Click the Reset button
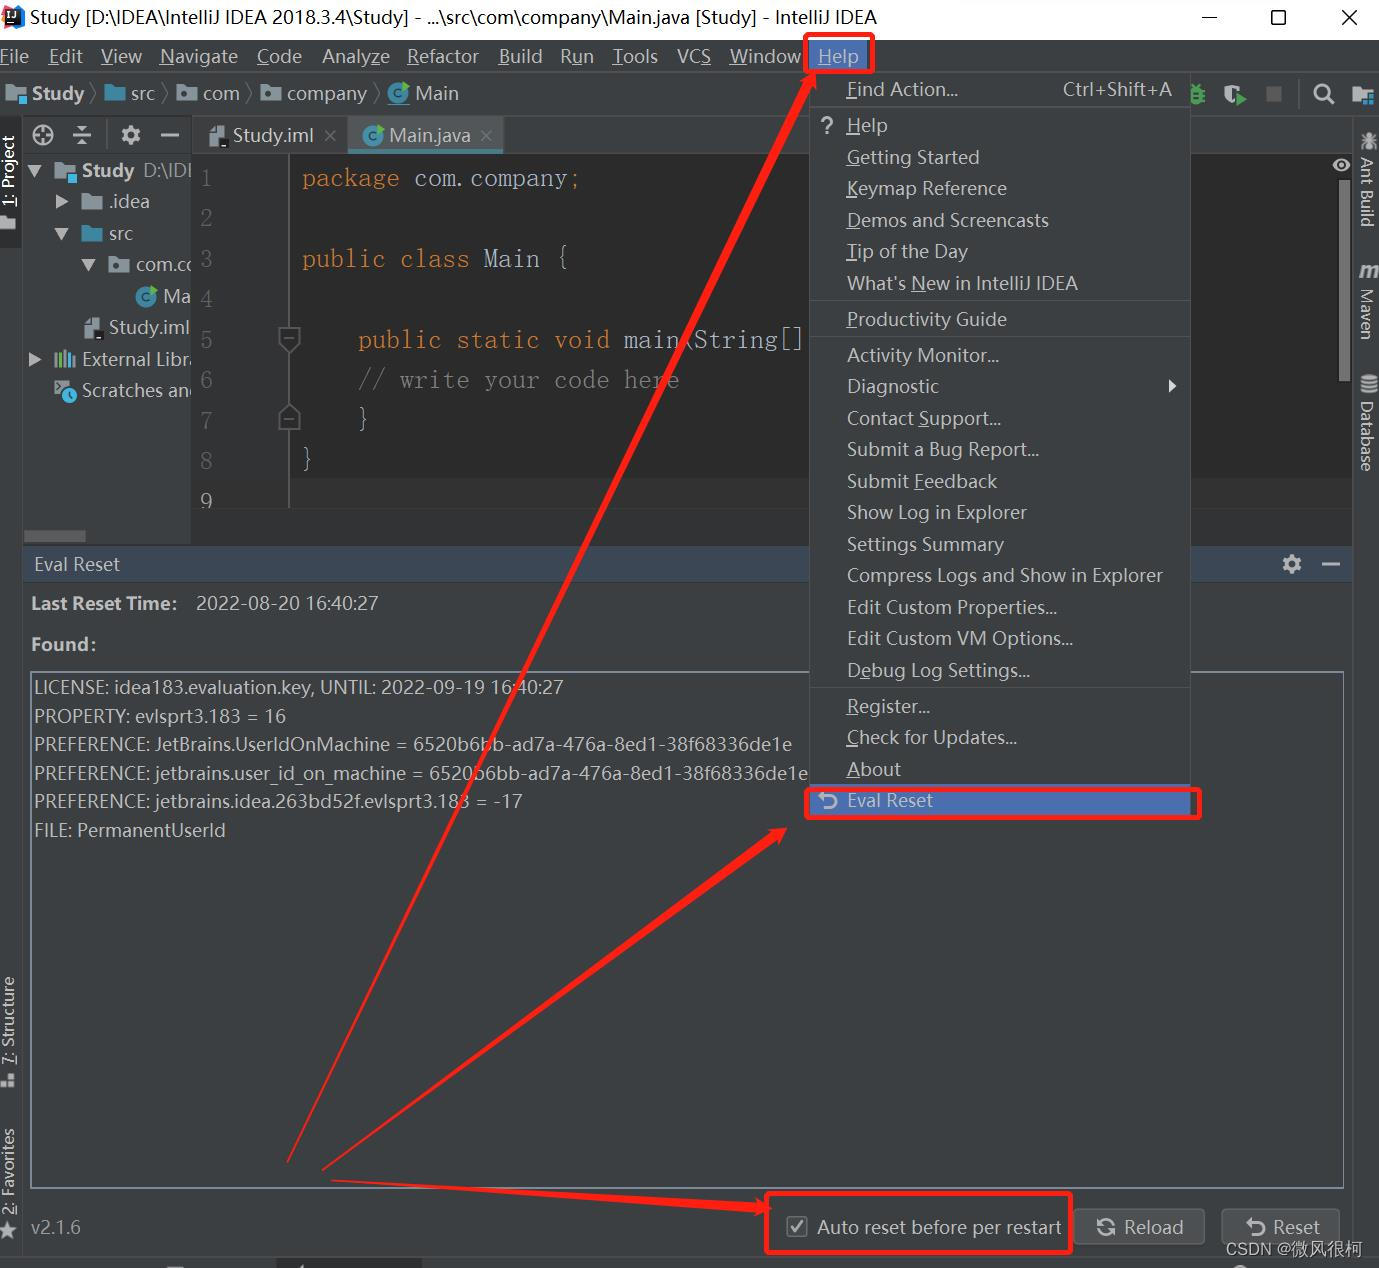1379x1268 pixels. pyautogui.click(x=1281, y=1227)
